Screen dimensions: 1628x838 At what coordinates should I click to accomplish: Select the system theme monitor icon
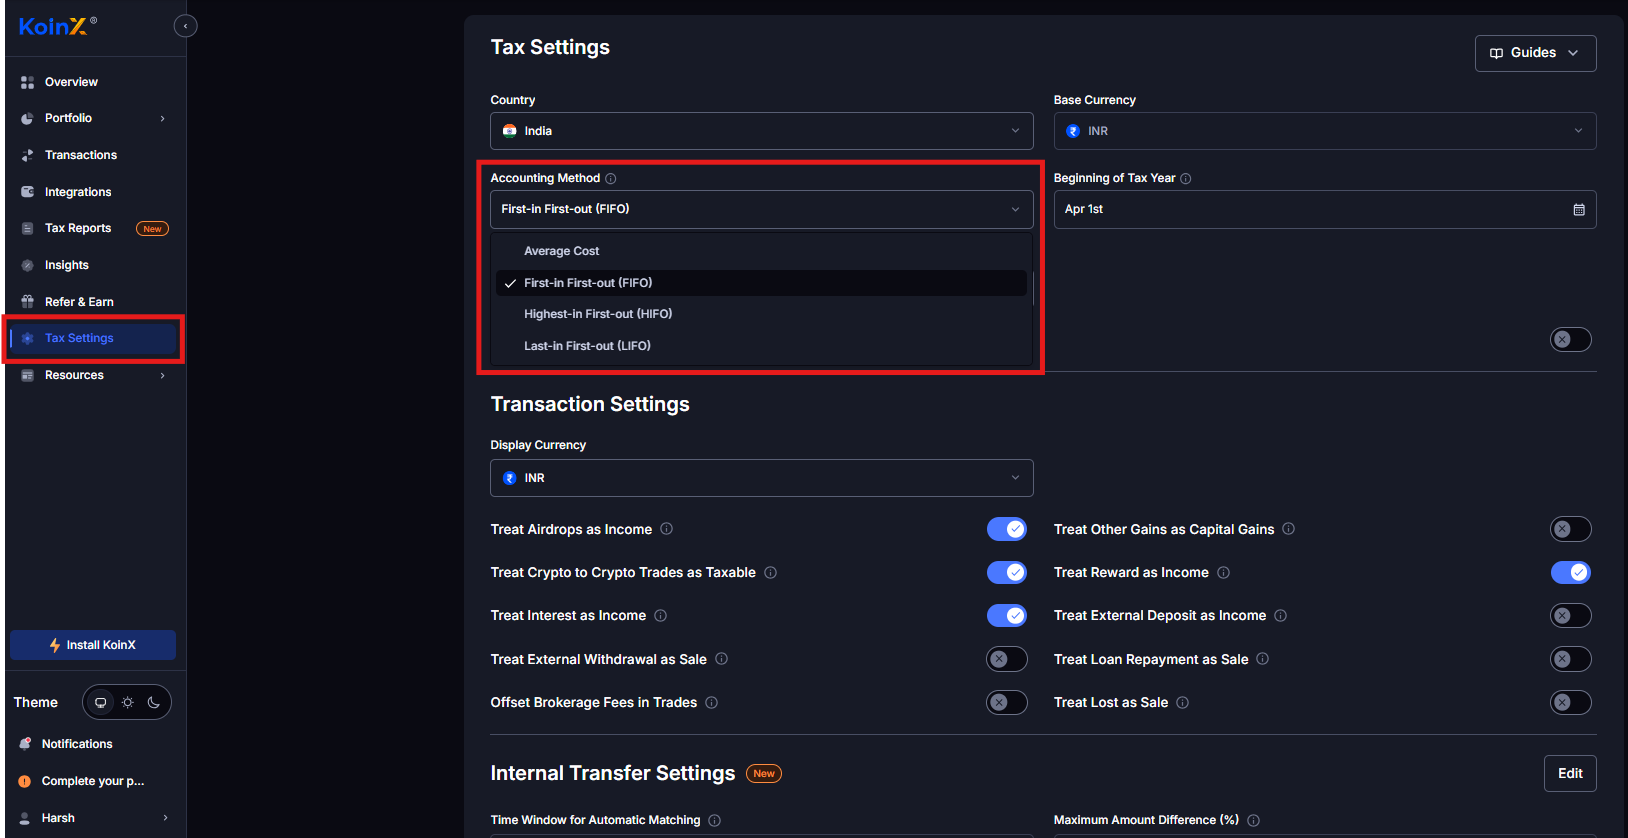tap(100, 702)
